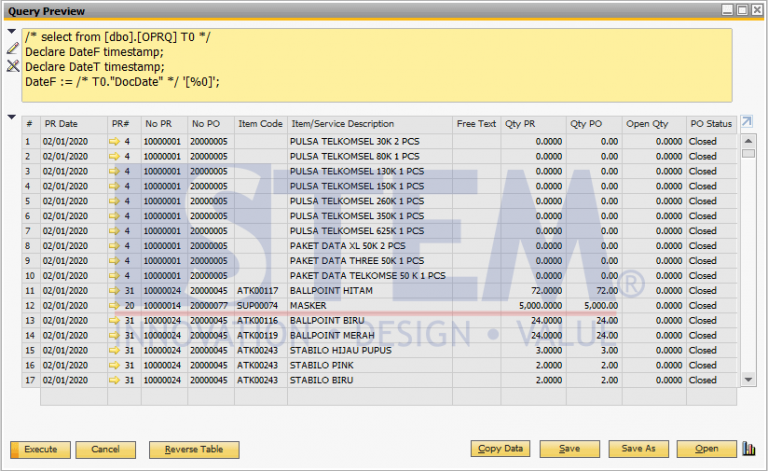
Task: Sort by the Free Text column header
Action: [x=477, y=124]
